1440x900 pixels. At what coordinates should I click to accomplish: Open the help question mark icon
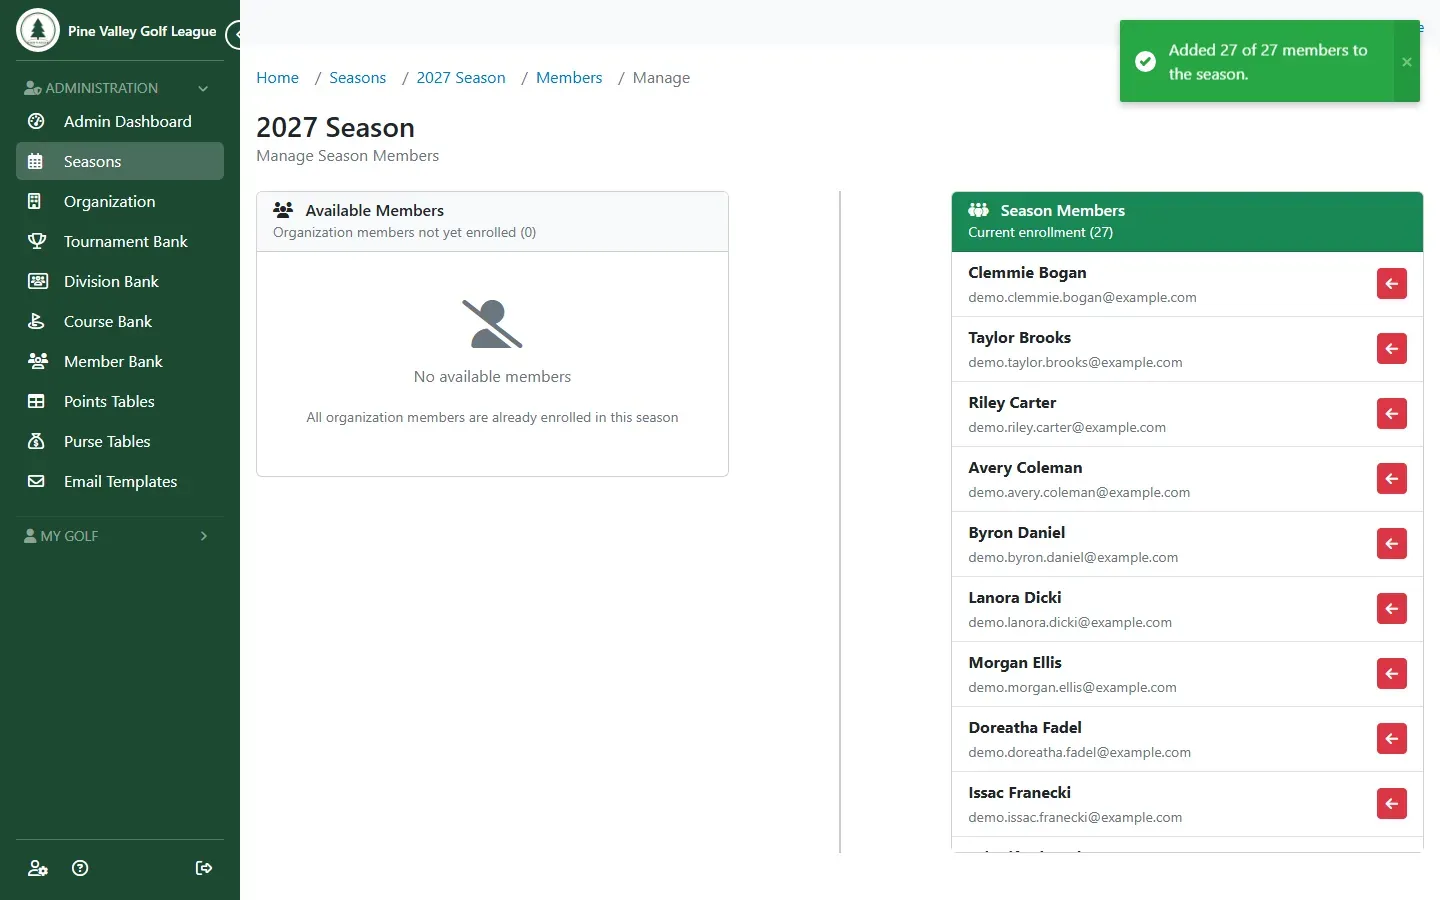(80, 868)
